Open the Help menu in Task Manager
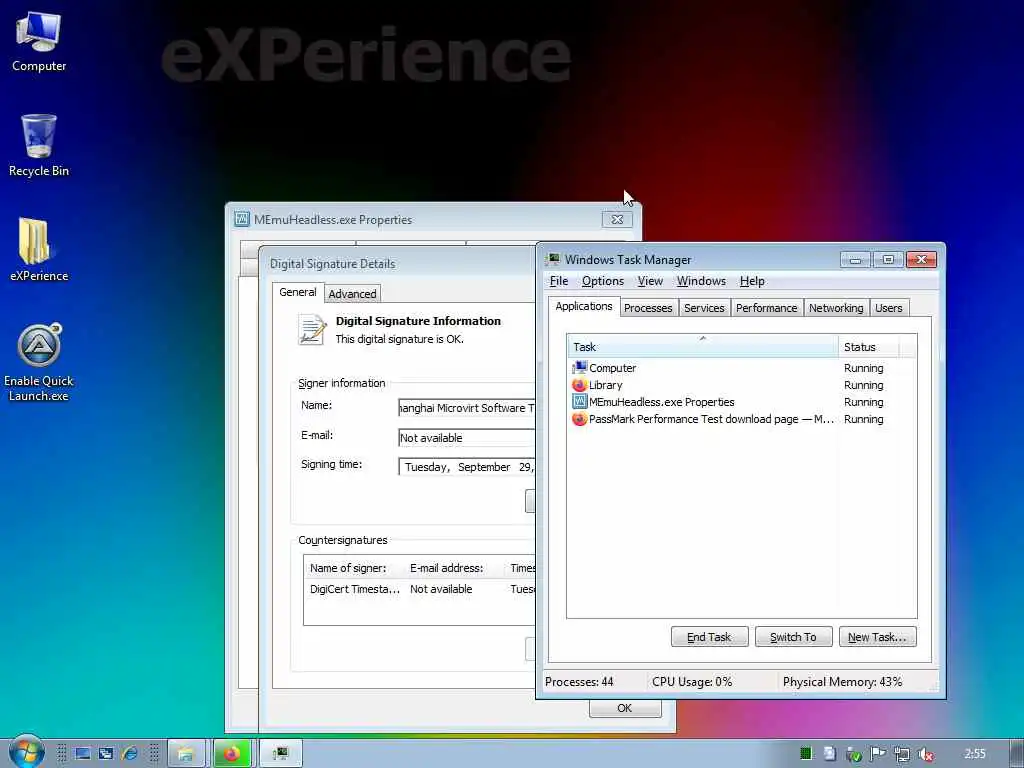Image resolution: width=1024 pixels, height=768 pixels. tap(752, 281)
